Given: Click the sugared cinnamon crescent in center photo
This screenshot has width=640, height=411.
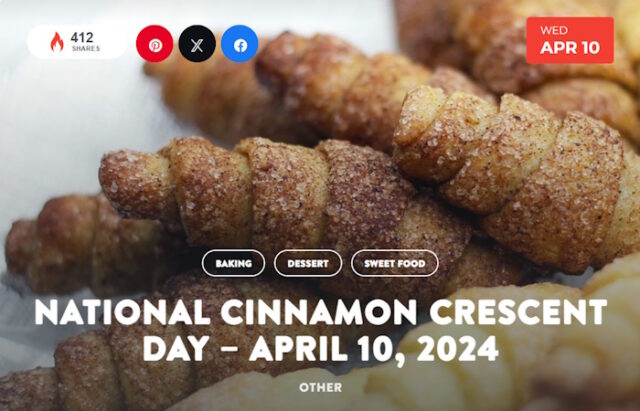Looking at the screenshot, I should (286, 196).
